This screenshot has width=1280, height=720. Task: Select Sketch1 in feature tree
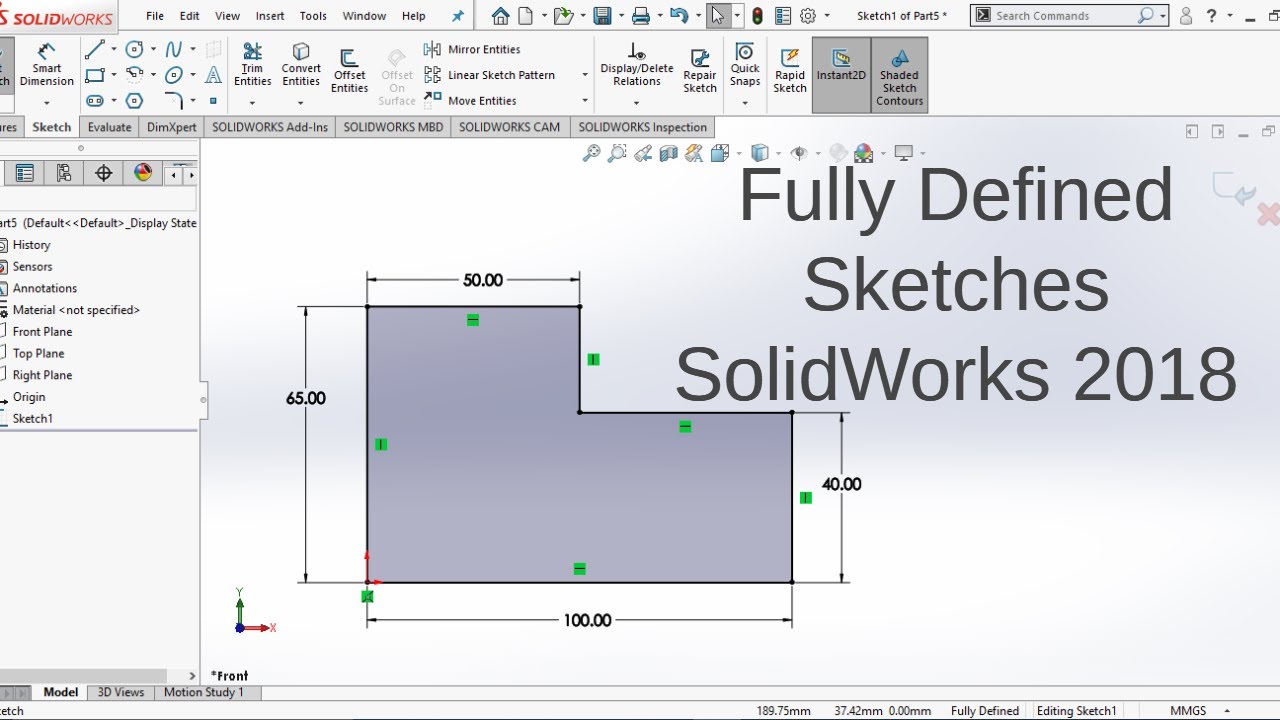pyautogui.click(x=32, y=418)
